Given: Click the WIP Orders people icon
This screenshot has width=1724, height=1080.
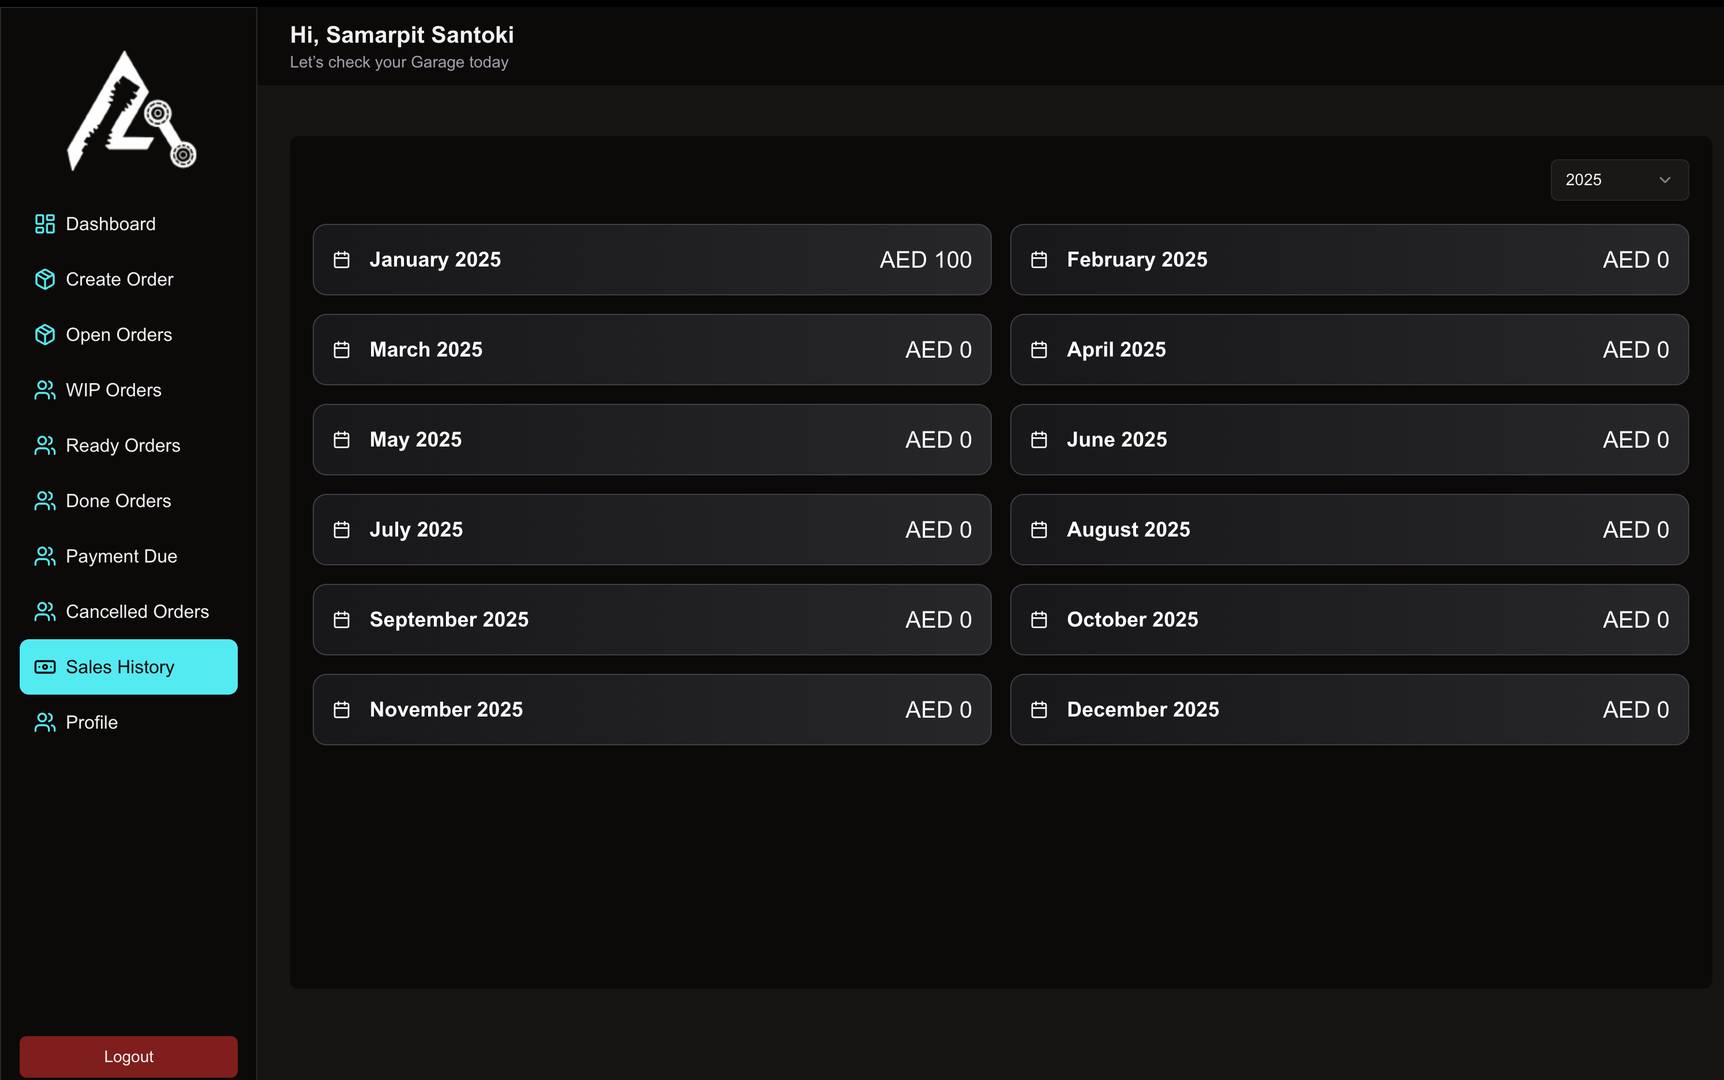Looking at the screenshot, I should [45, 390].
